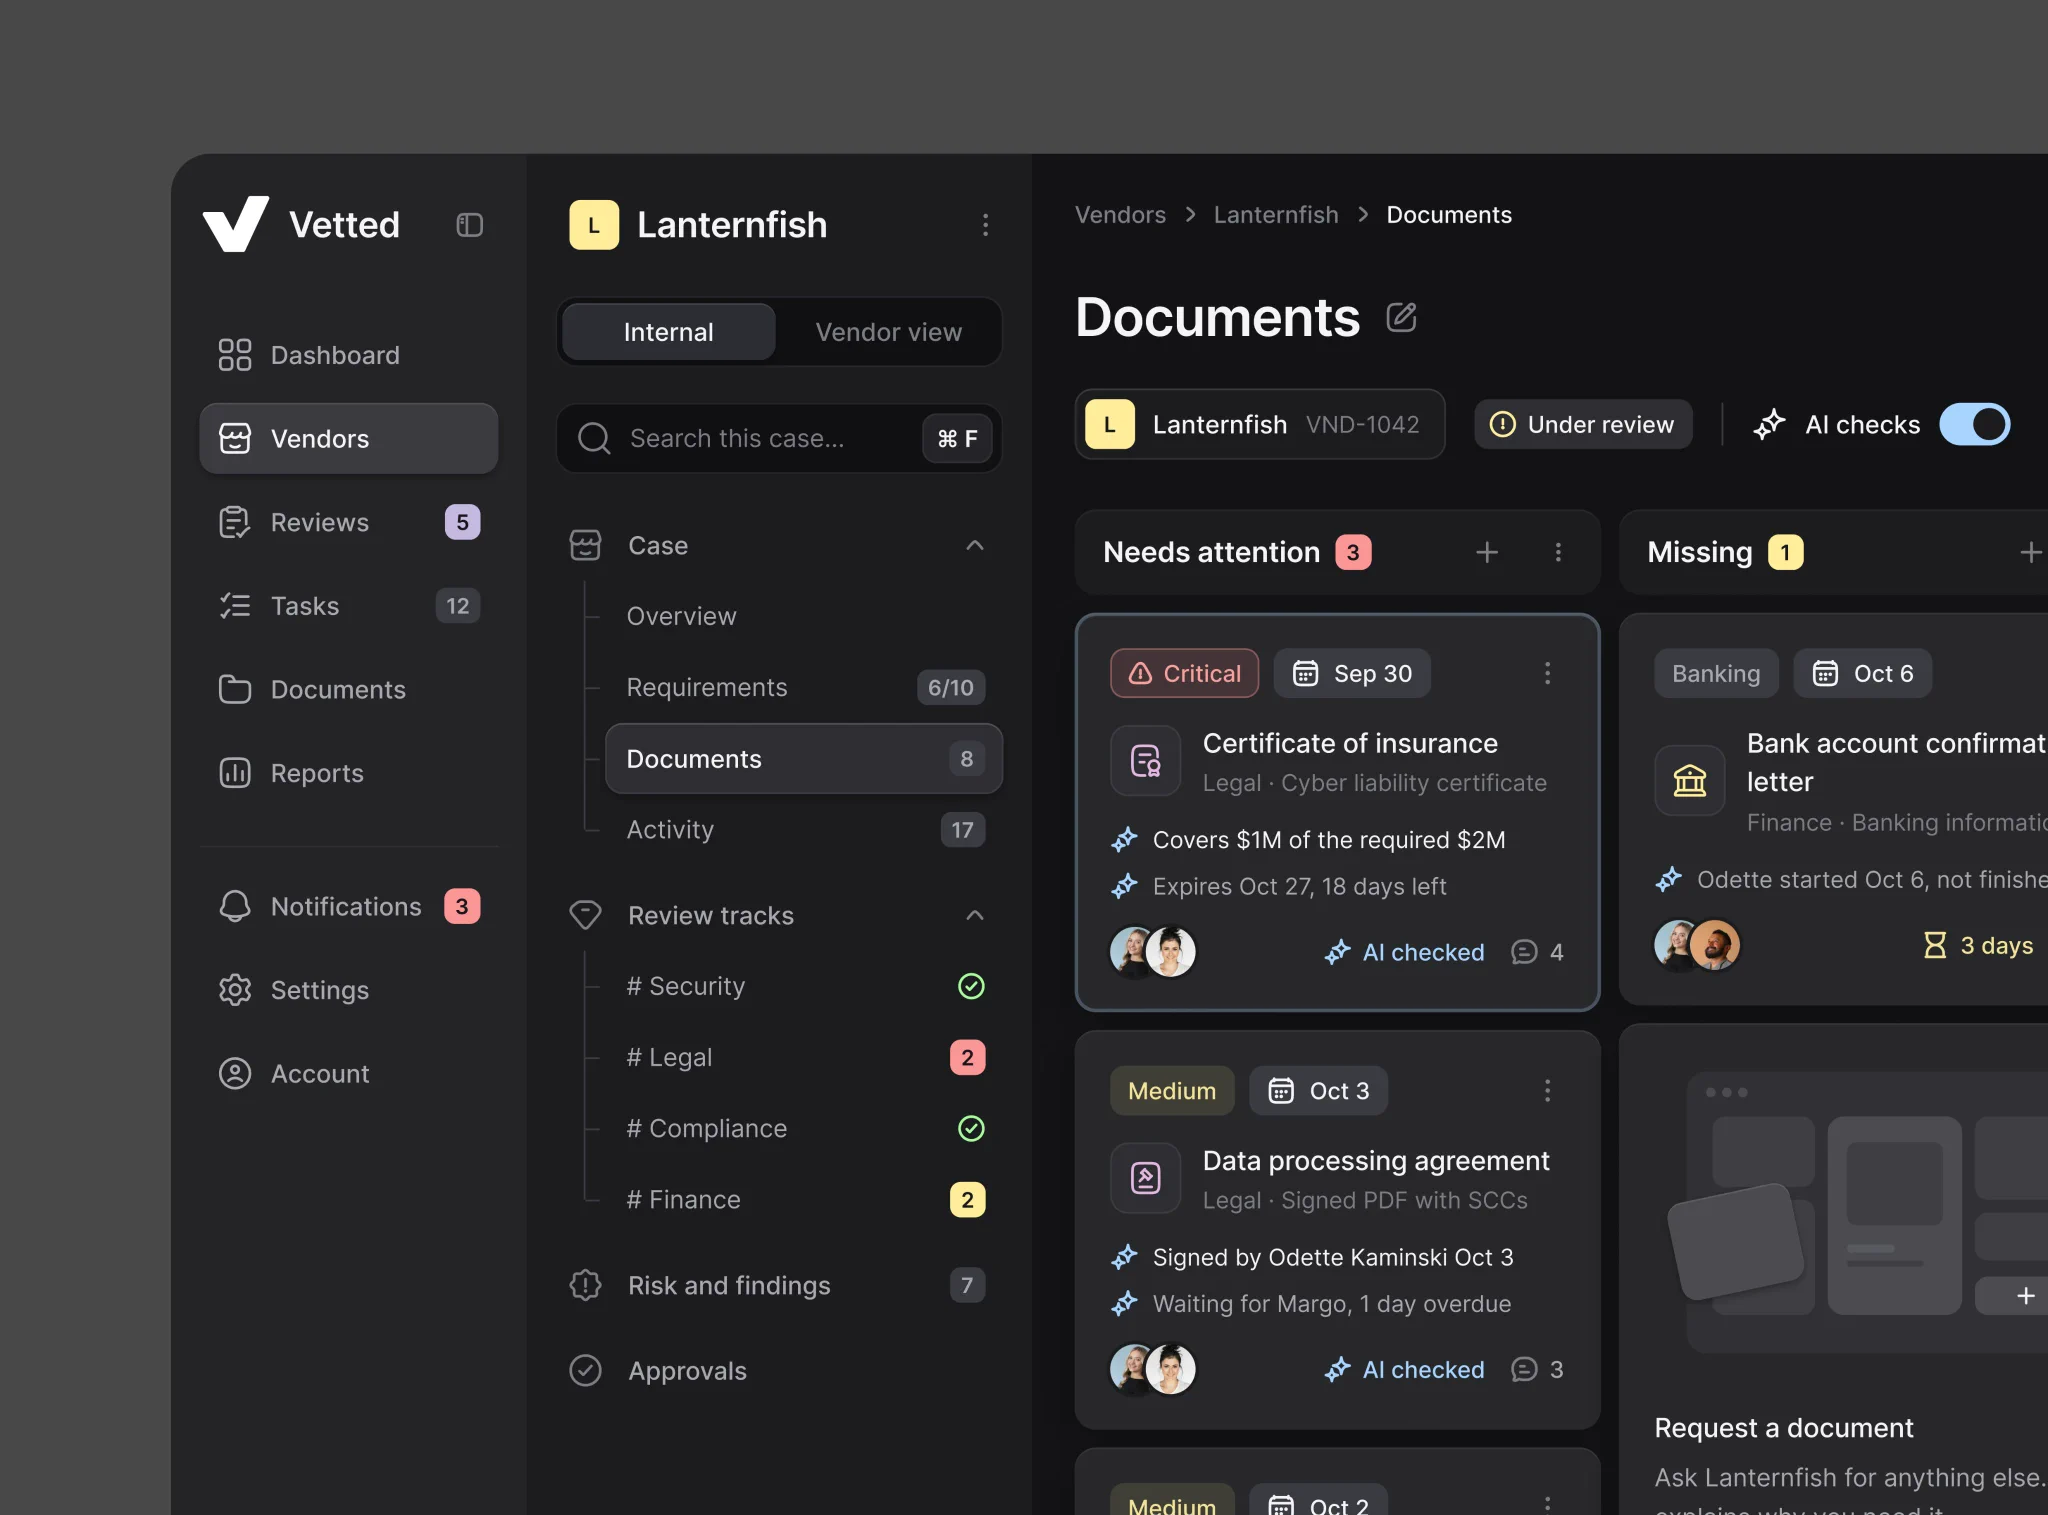The width and height of the screenshot is (2048, 1515).
Task: Open the # Compliance review track
Action: coord(804,1128)
